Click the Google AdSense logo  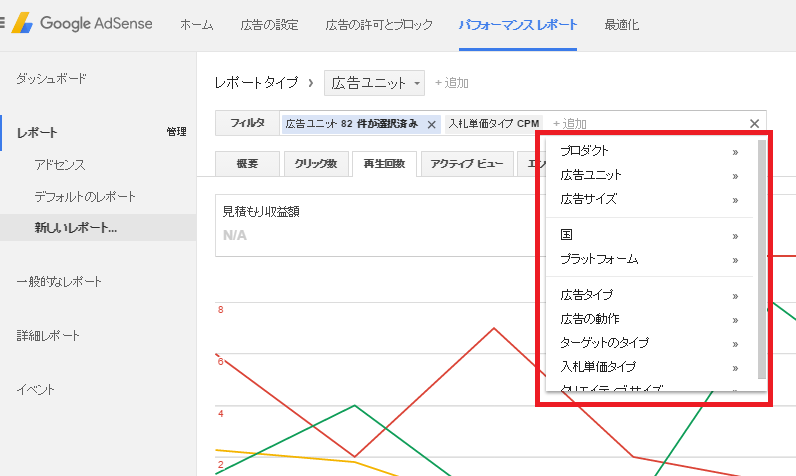pos(82,23)
